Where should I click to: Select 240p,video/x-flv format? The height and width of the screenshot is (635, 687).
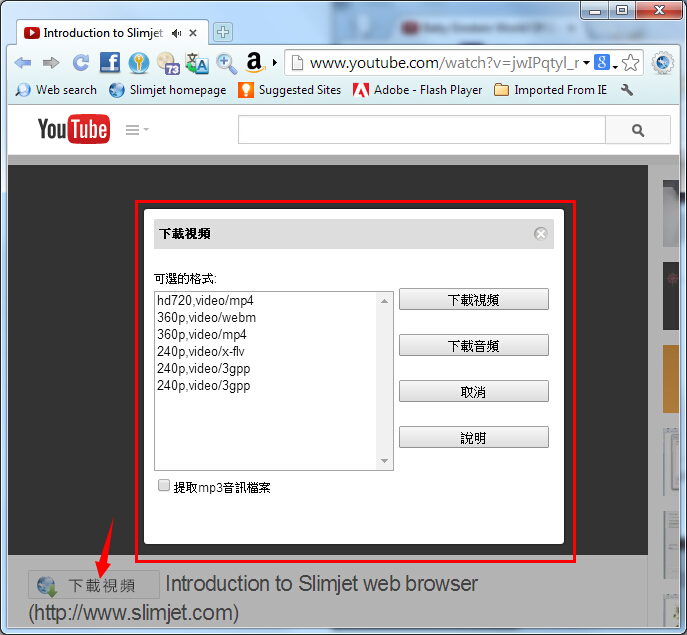266,351
